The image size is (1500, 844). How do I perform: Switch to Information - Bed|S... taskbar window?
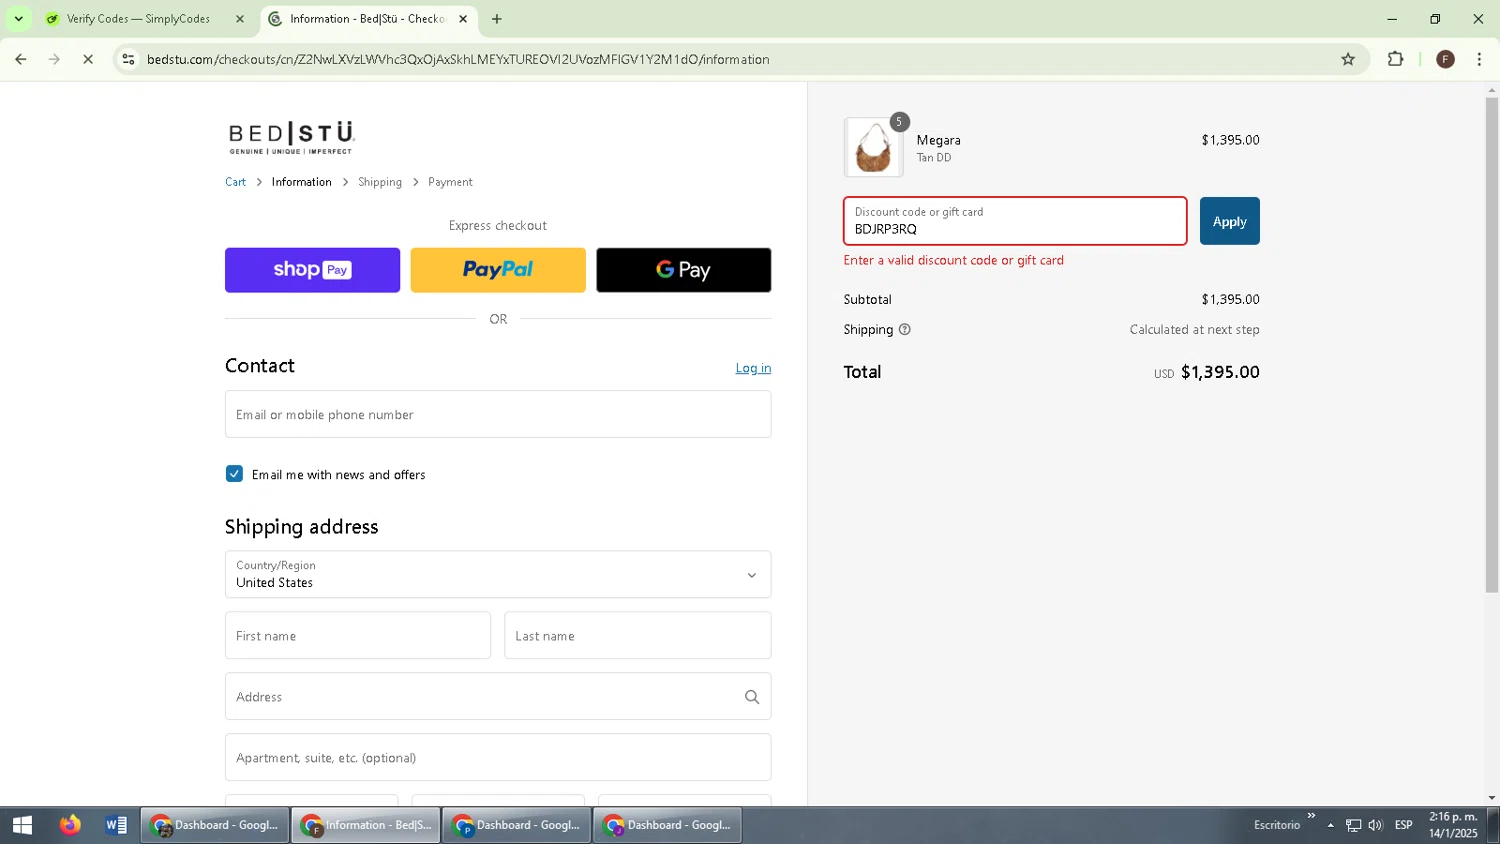tap(366, 825)
